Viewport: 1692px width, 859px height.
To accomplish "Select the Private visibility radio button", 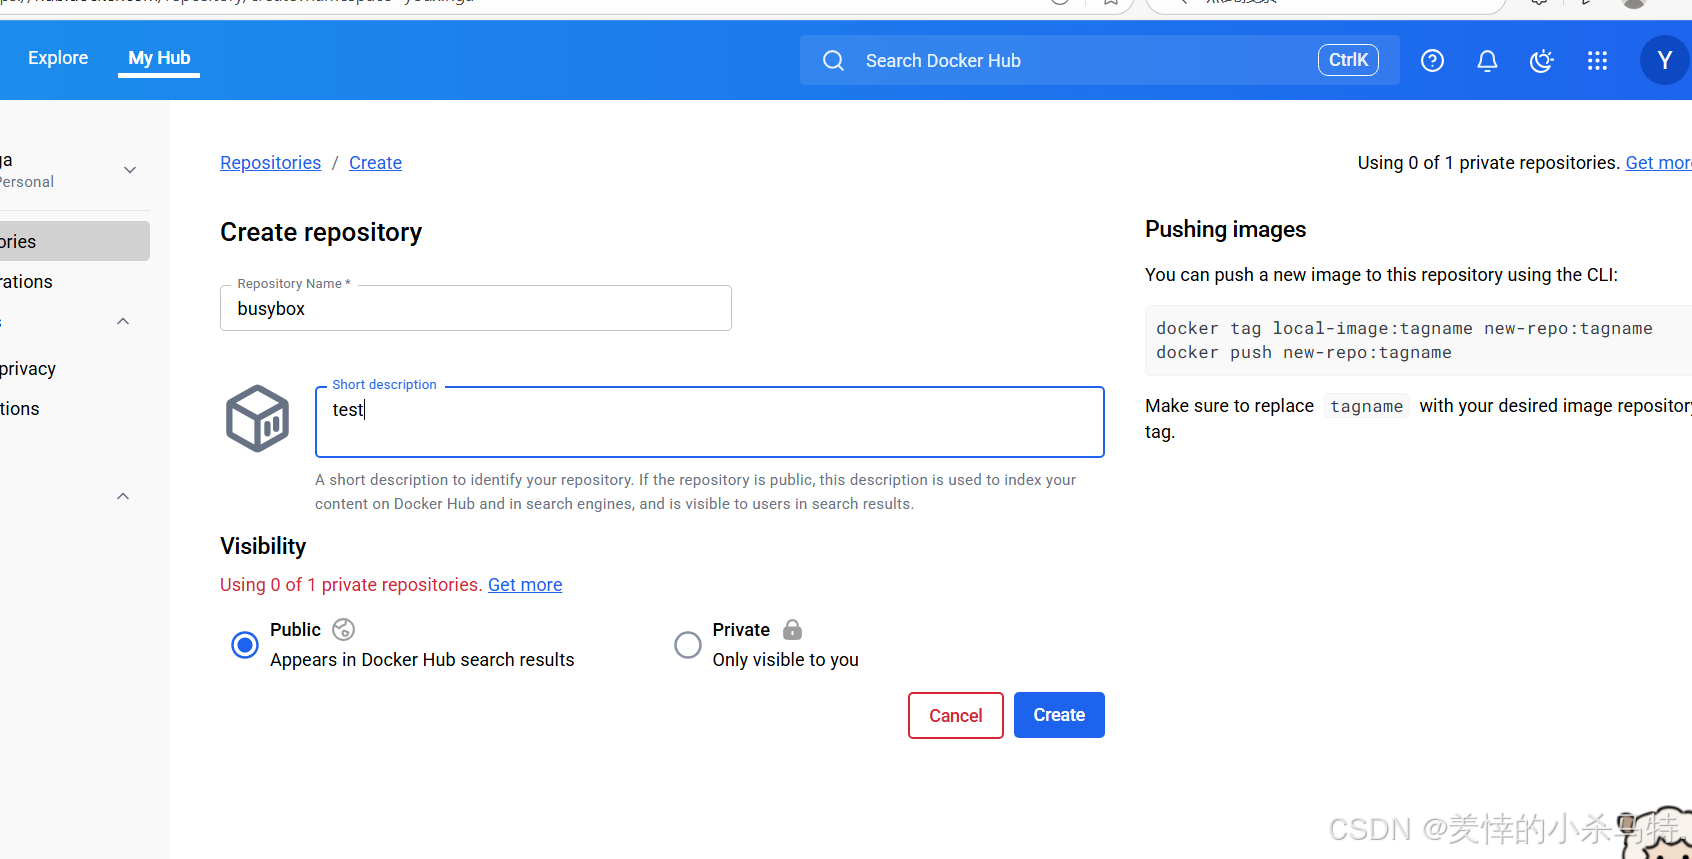I will tap(688, 645).
